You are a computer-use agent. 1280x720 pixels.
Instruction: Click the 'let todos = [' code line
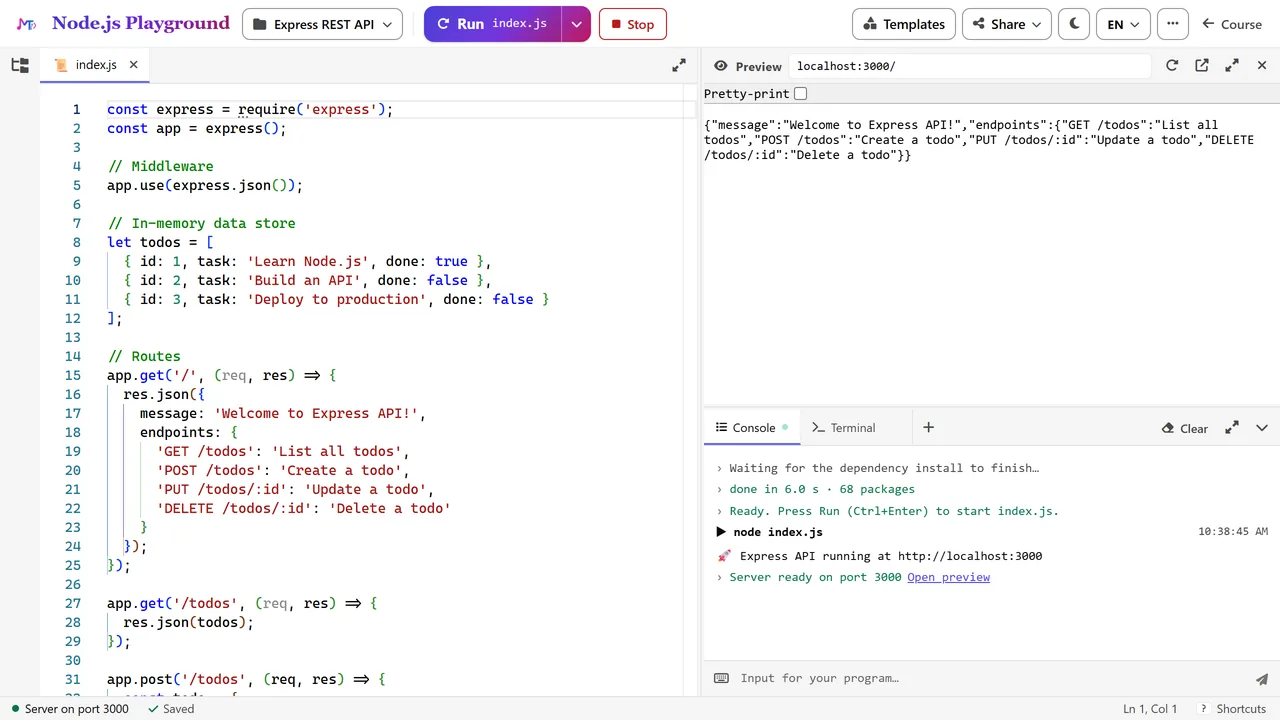point(160,242)
